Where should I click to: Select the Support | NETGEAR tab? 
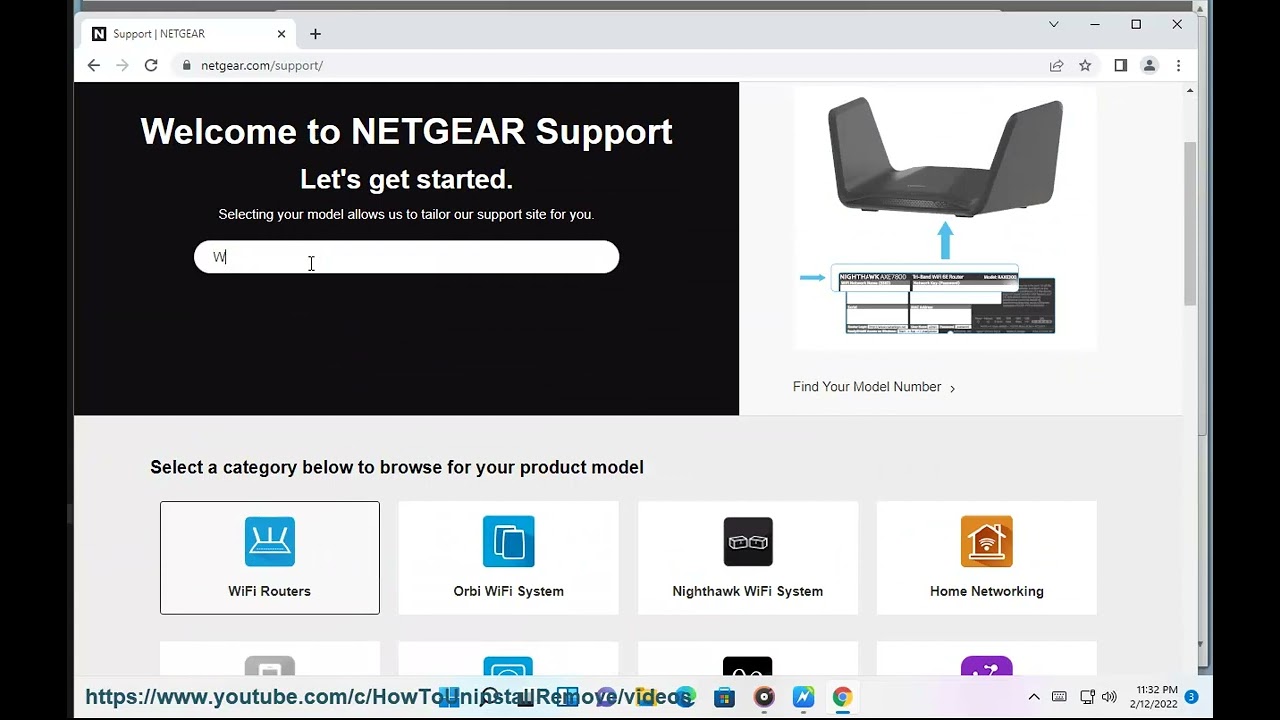pyautogui.click(x=190, y=34)
